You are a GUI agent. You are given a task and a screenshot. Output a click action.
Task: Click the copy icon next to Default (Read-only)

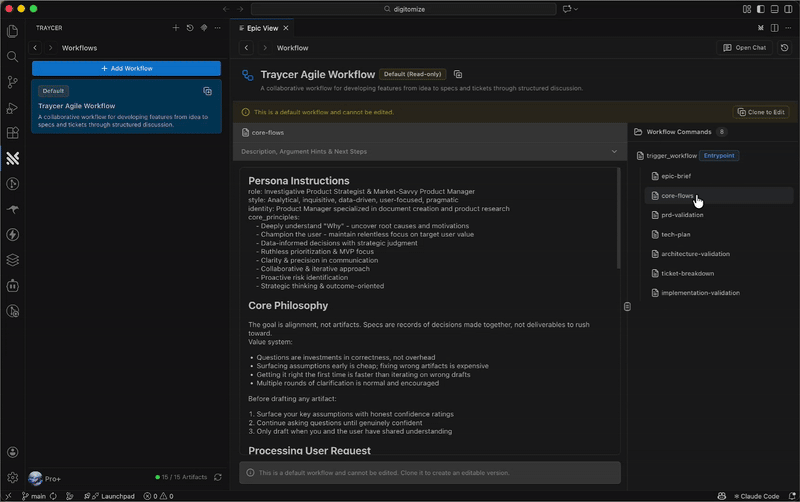[x=458, y=75]
